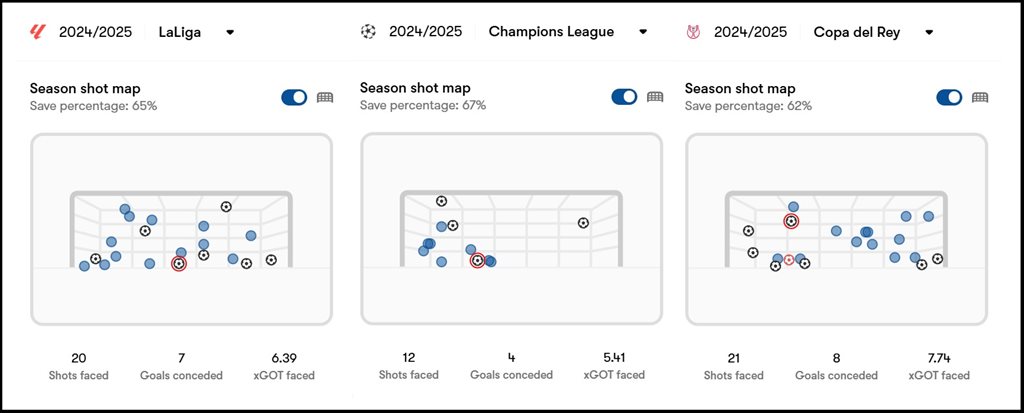Click Copa del Rey xGOT faced stat
Viewport: 1024px width, 413px height.
(938, 366)
